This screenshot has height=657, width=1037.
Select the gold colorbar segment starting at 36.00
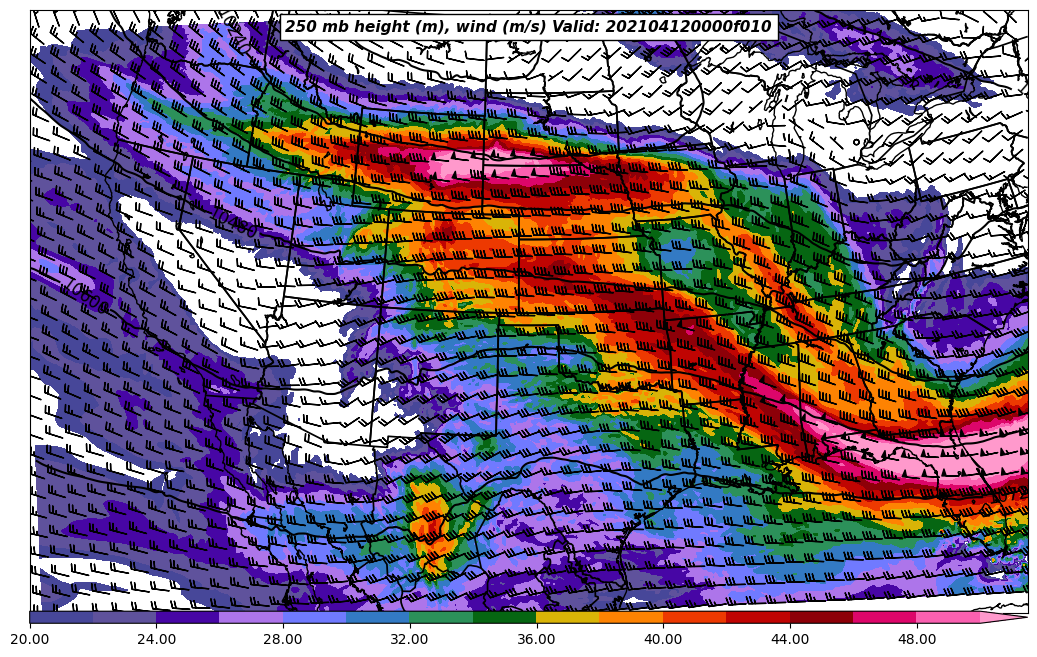(x=568, y=617)
